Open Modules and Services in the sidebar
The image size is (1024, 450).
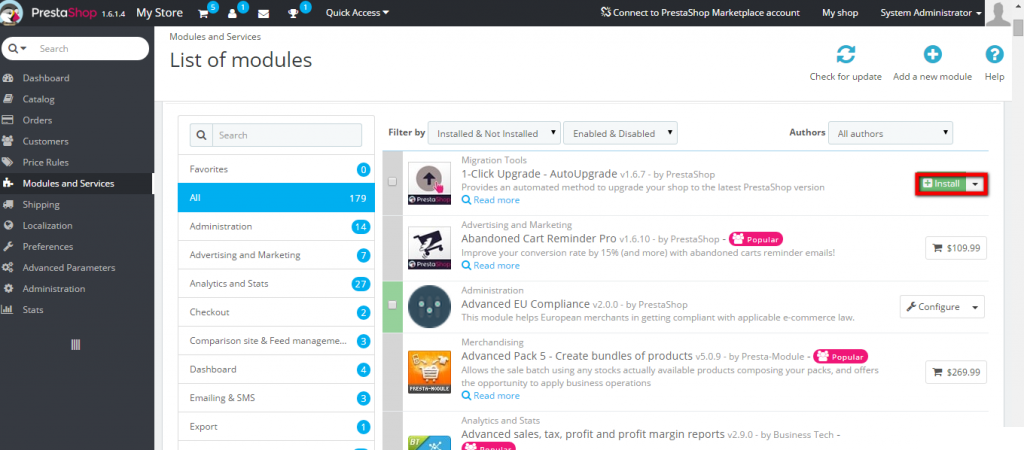[76, 184]
